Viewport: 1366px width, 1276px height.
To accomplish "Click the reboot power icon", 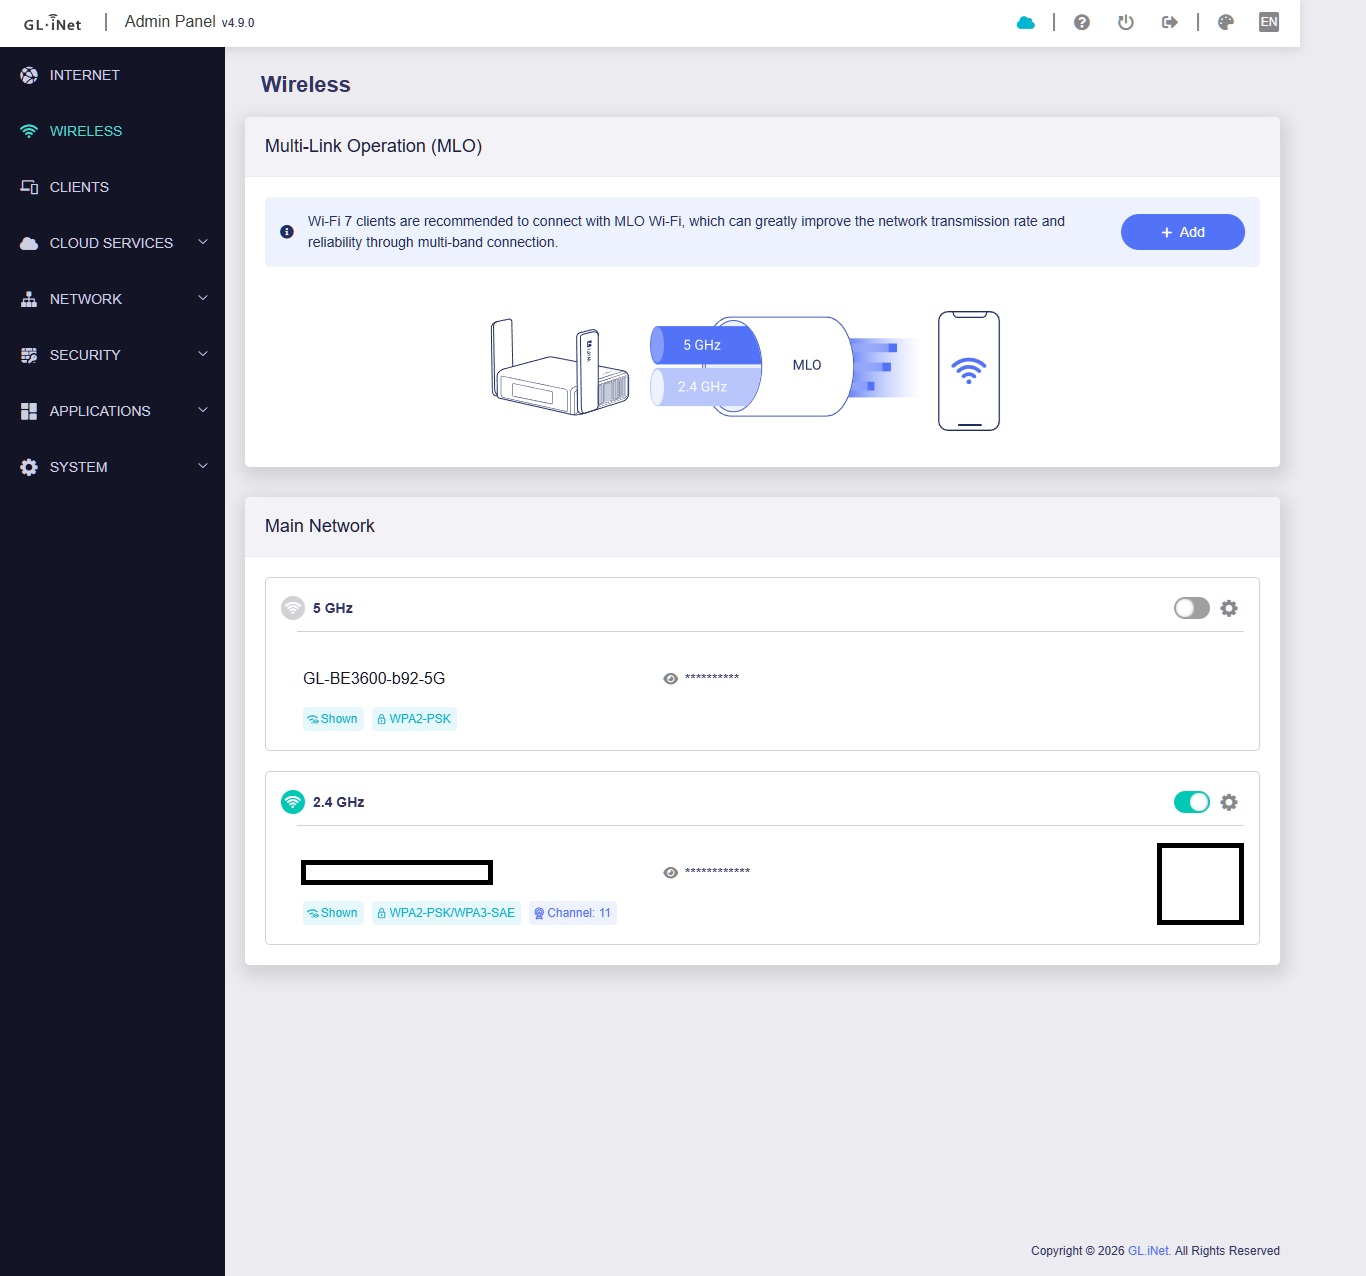I will 1125,22.
